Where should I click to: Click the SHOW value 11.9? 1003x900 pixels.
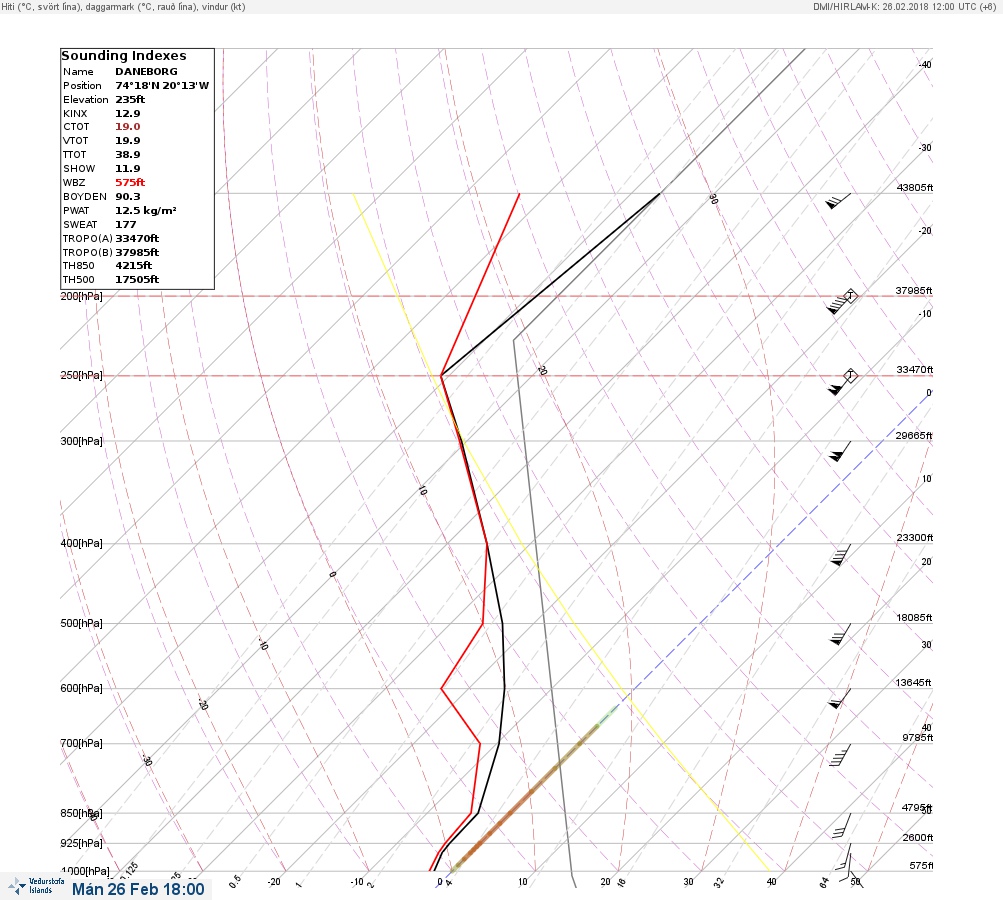[x=128, y=169]
